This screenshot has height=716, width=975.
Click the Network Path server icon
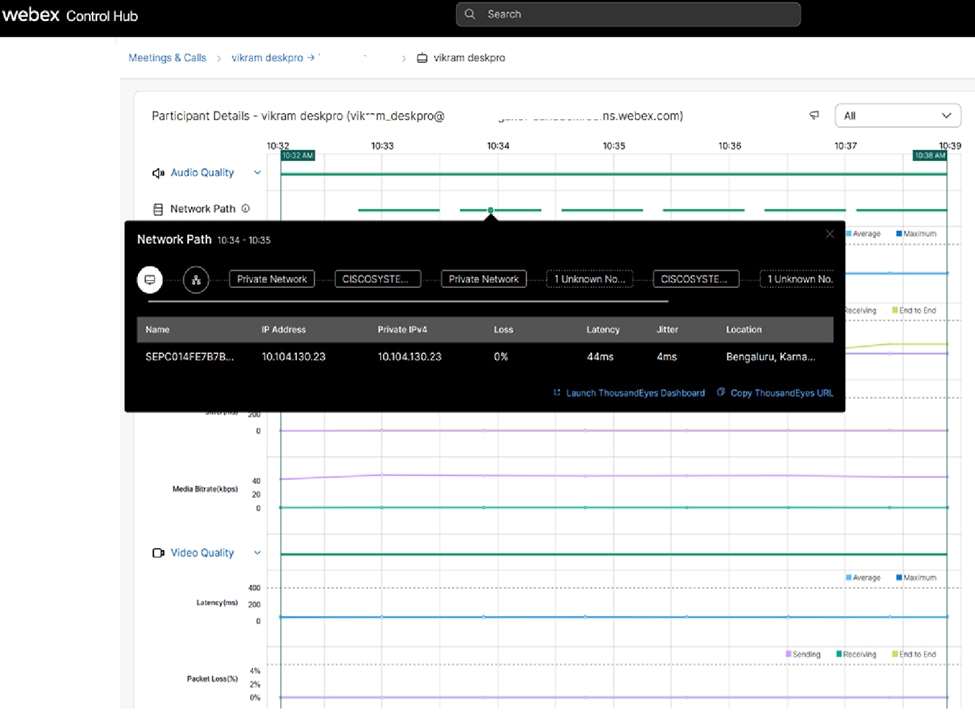pos(158,209)
